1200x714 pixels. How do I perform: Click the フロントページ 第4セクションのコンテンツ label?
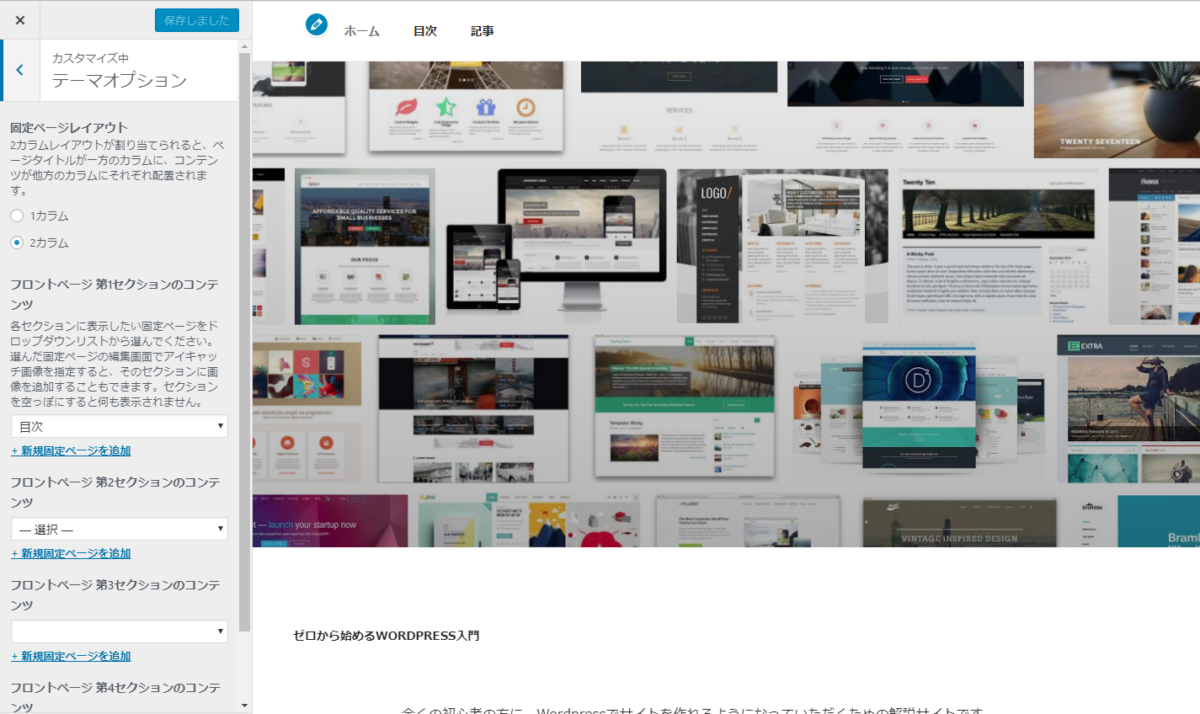click(114, 697)
